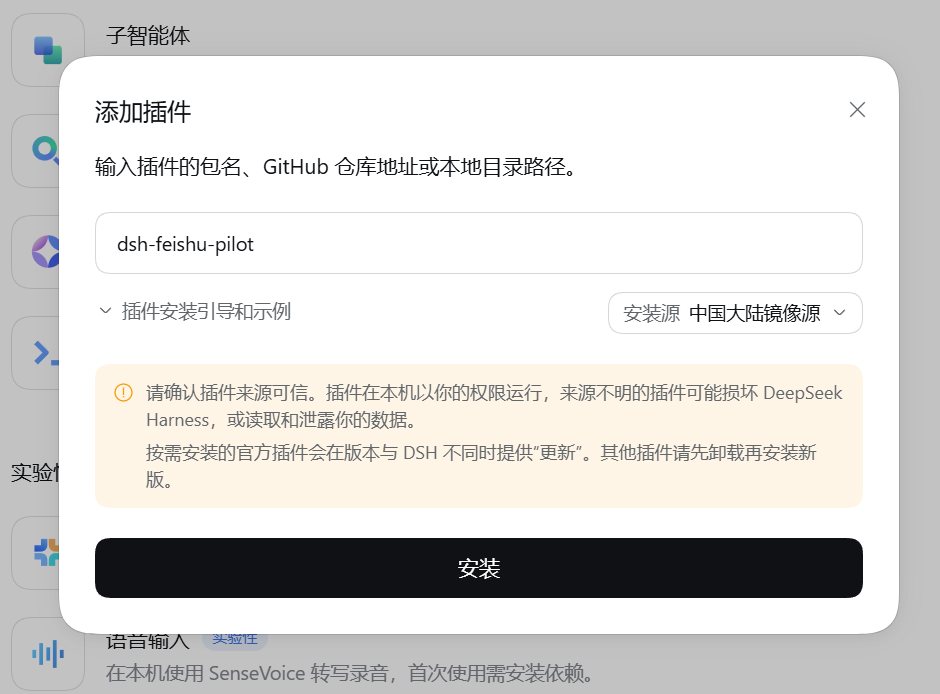Click the 输入插件的包名 instruction text
This screenshot has width=940, height=694.
tap(336, 167)
